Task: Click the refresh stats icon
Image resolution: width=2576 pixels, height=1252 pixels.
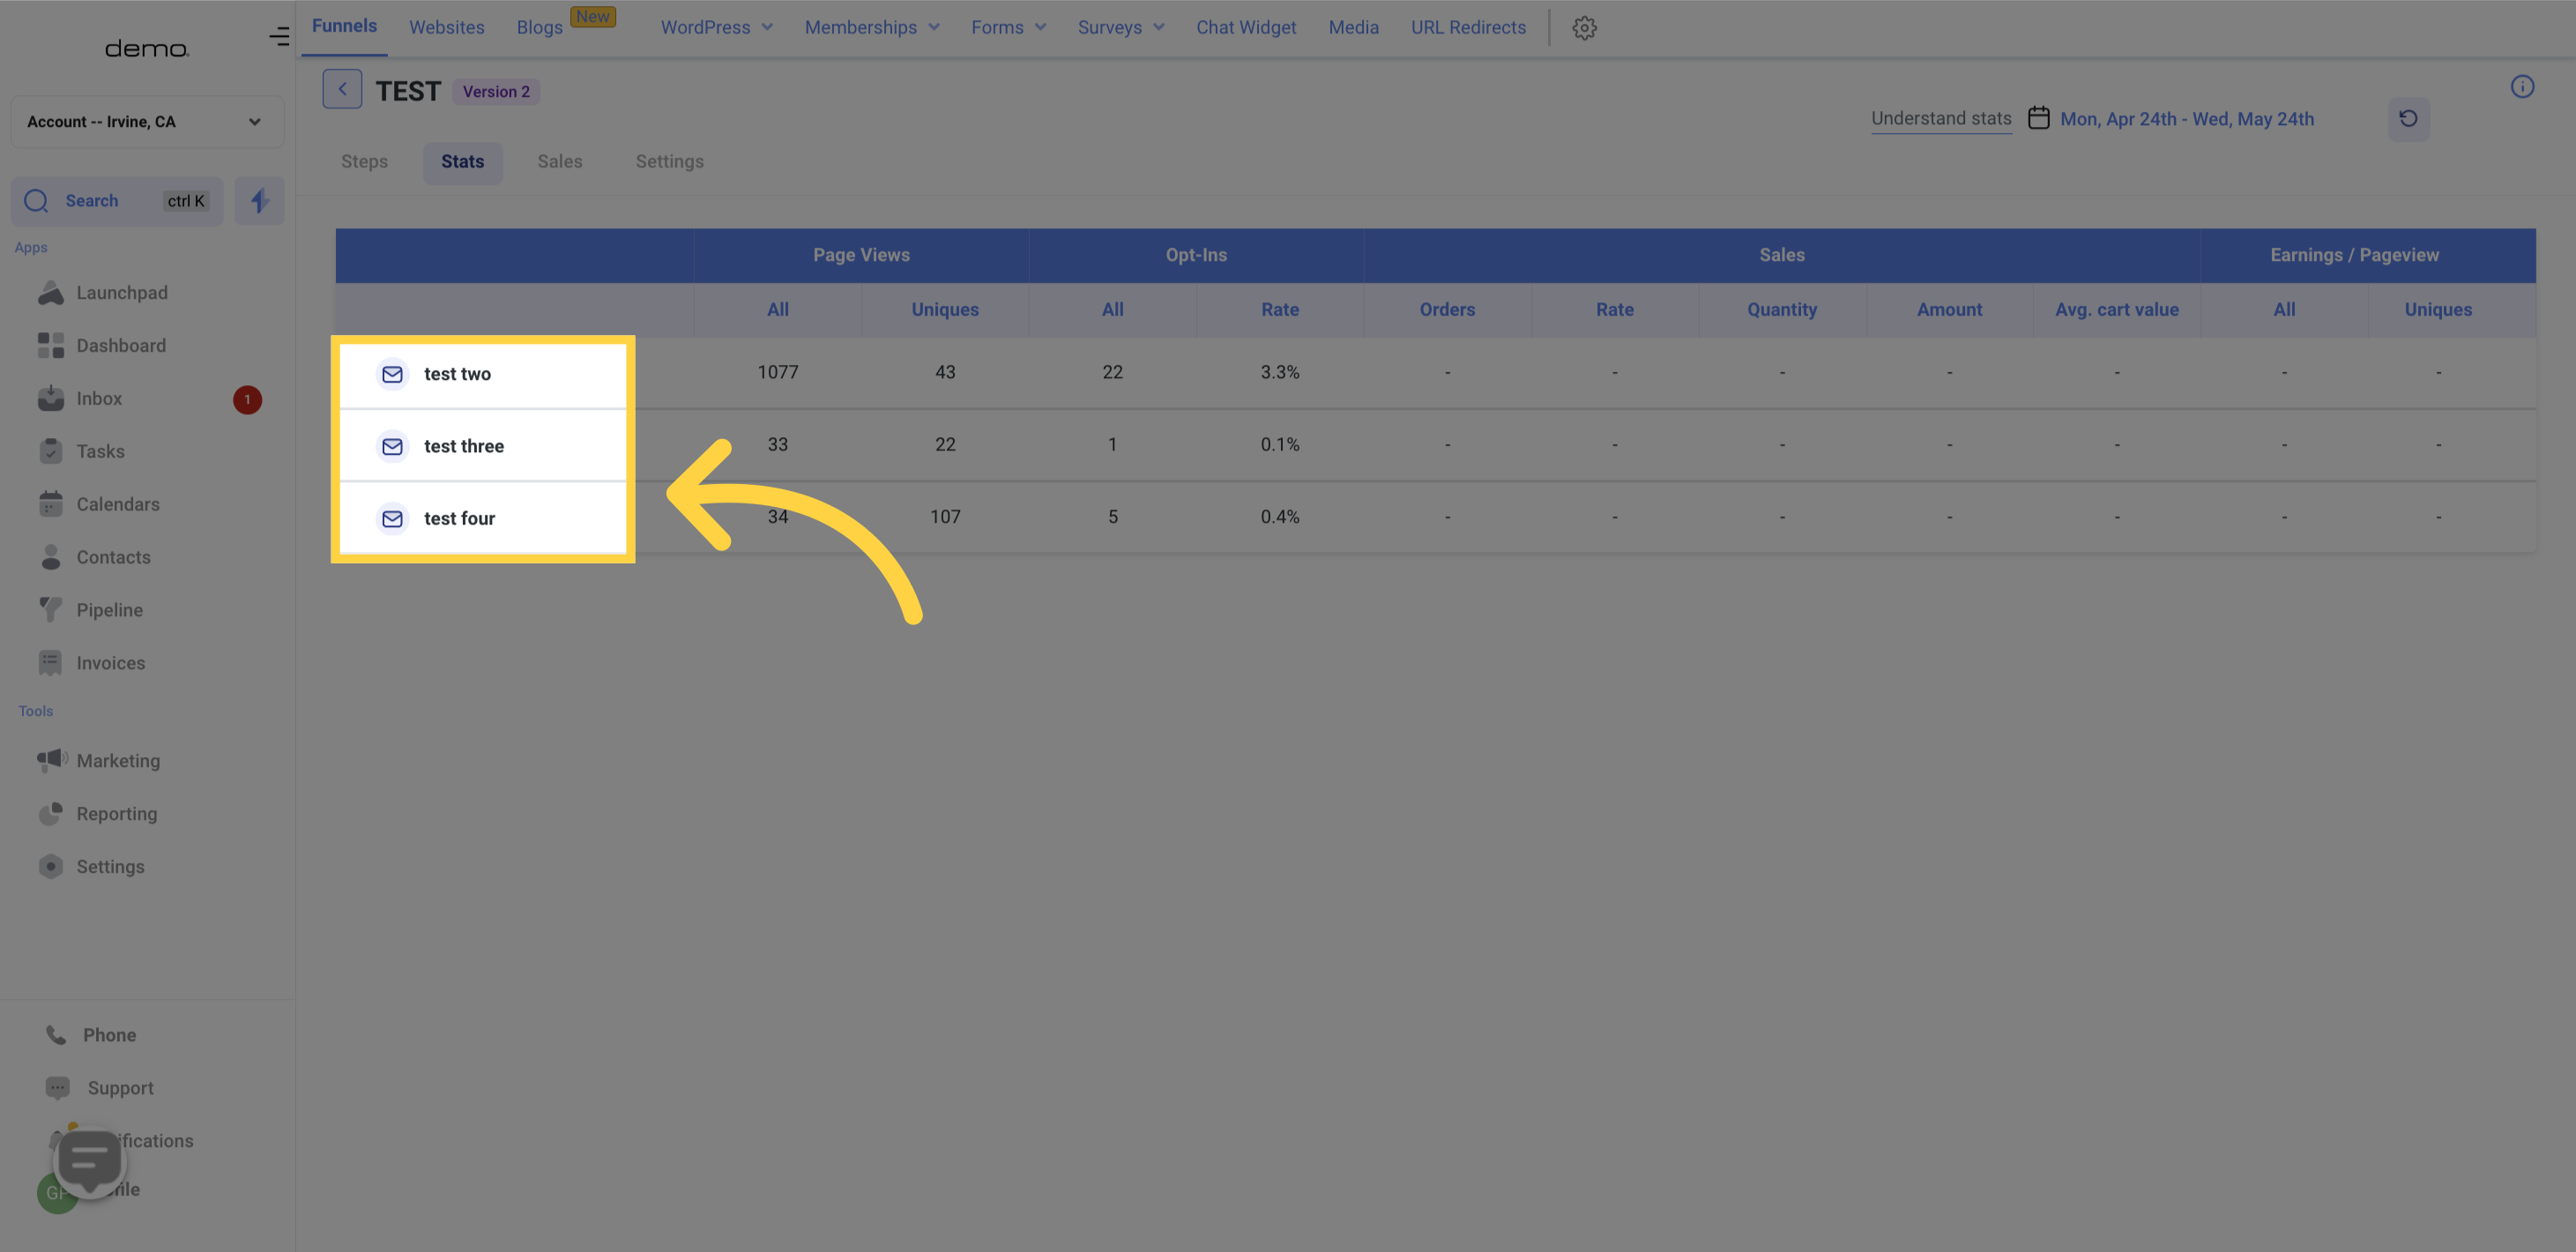Action: pos(2408,118)
